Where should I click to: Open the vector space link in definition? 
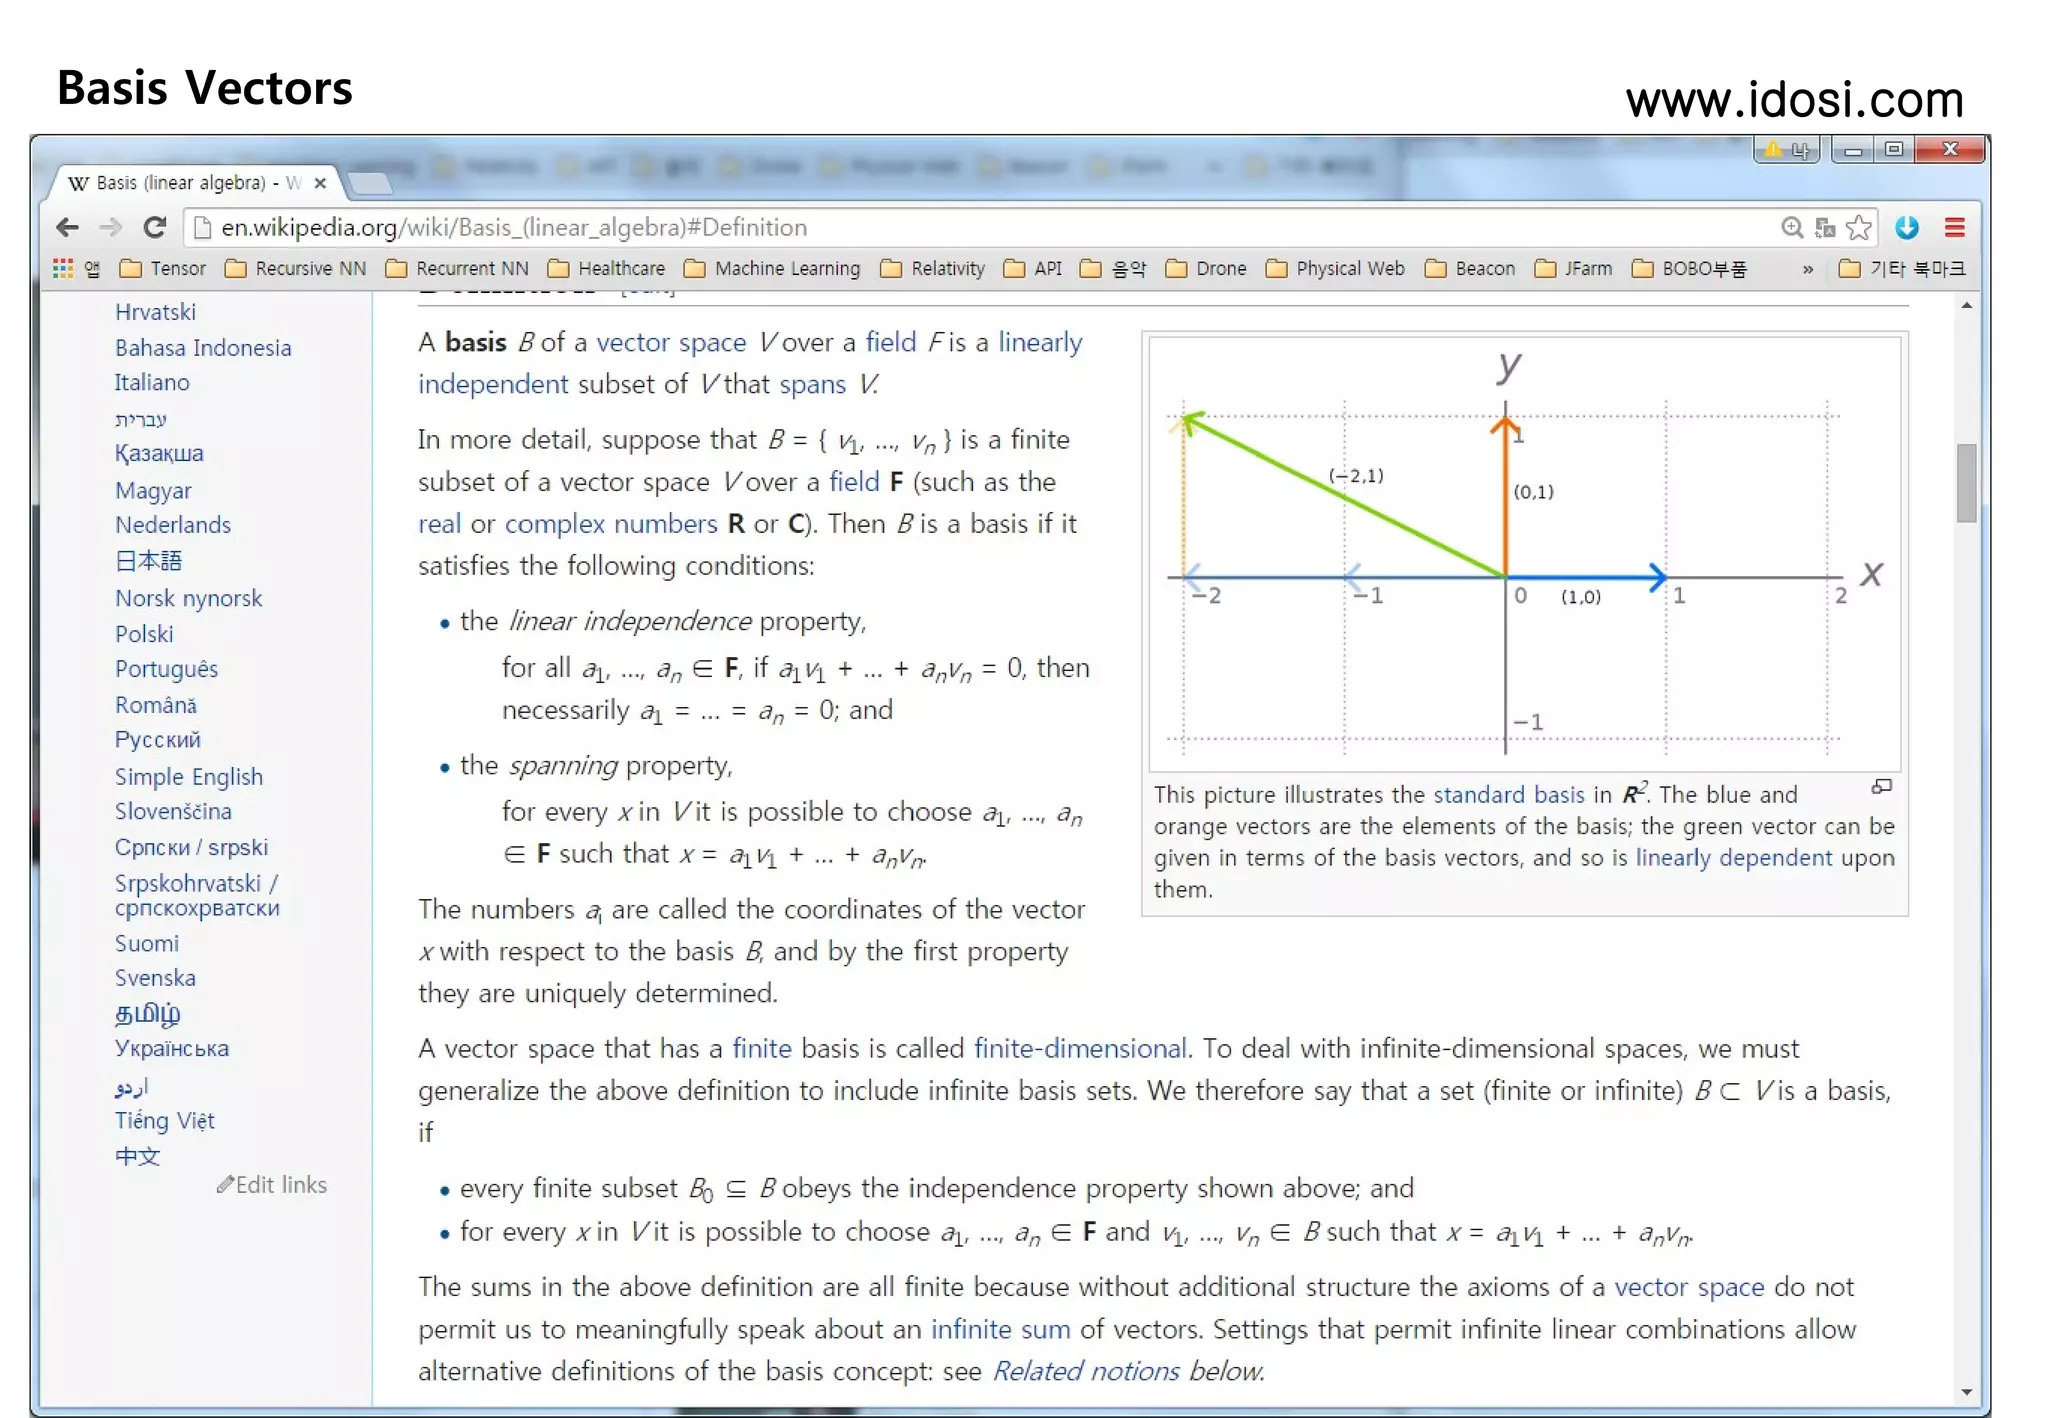tap(671, 342)
